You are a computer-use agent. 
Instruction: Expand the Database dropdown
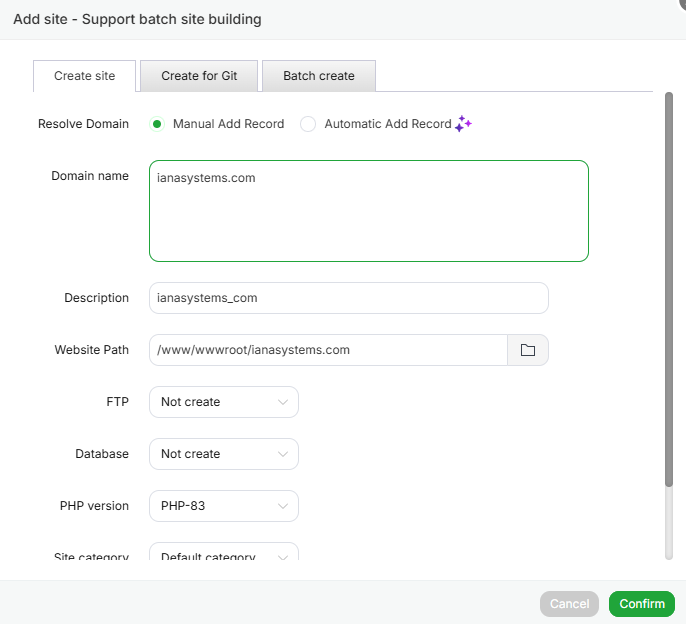[x=223, y=454]
